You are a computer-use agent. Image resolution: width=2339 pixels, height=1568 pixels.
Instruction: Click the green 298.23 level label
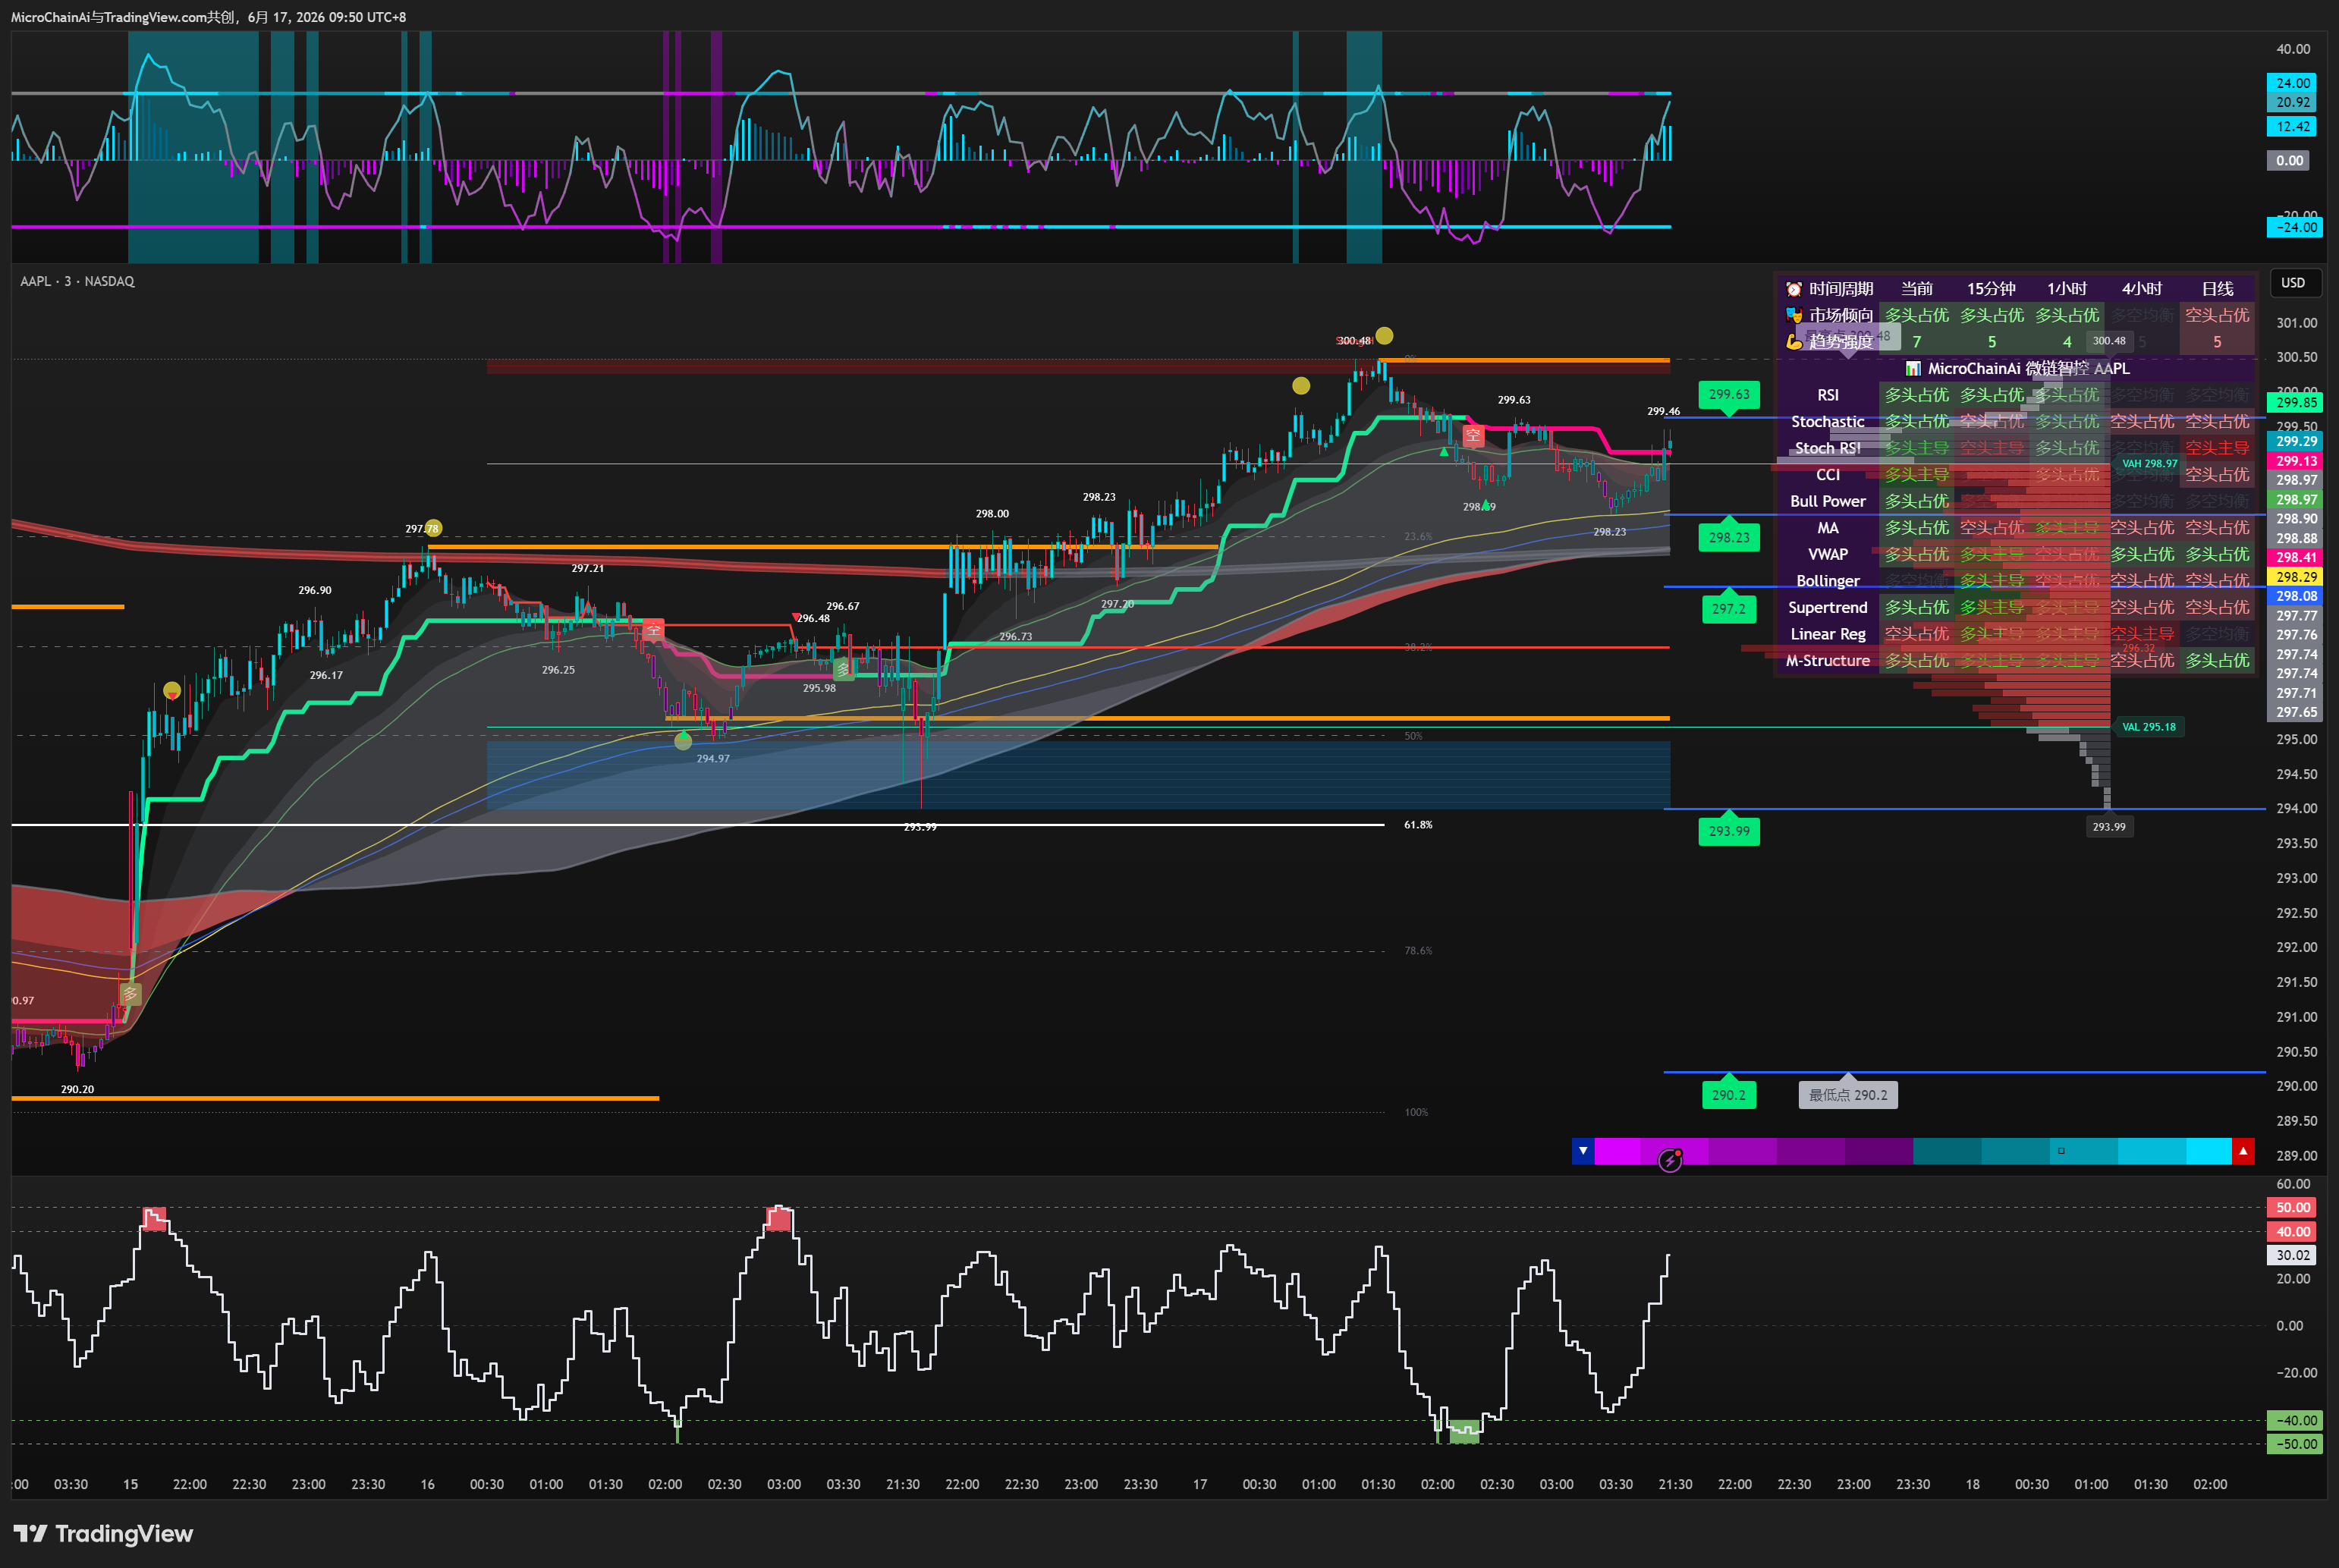1729,538
